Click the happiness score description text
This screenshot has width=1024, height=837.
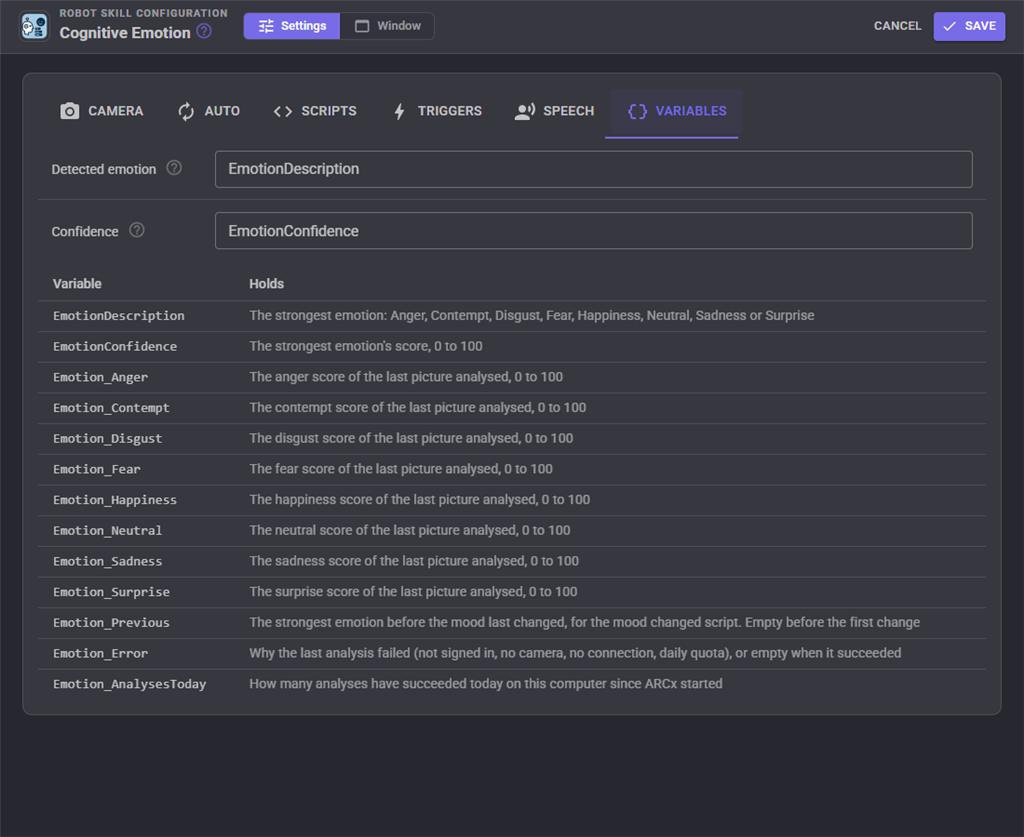(x=419, y=499)
